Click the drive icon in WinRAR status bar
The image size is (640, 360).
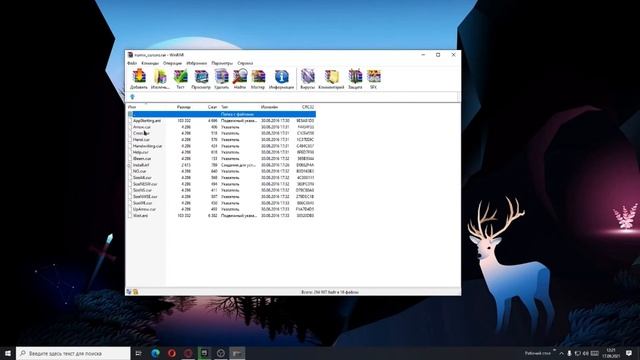129,291
